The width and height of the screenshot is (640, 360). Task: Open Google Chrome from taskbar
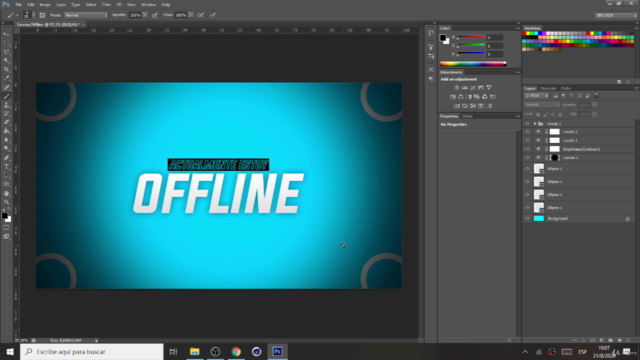[236, 351]
